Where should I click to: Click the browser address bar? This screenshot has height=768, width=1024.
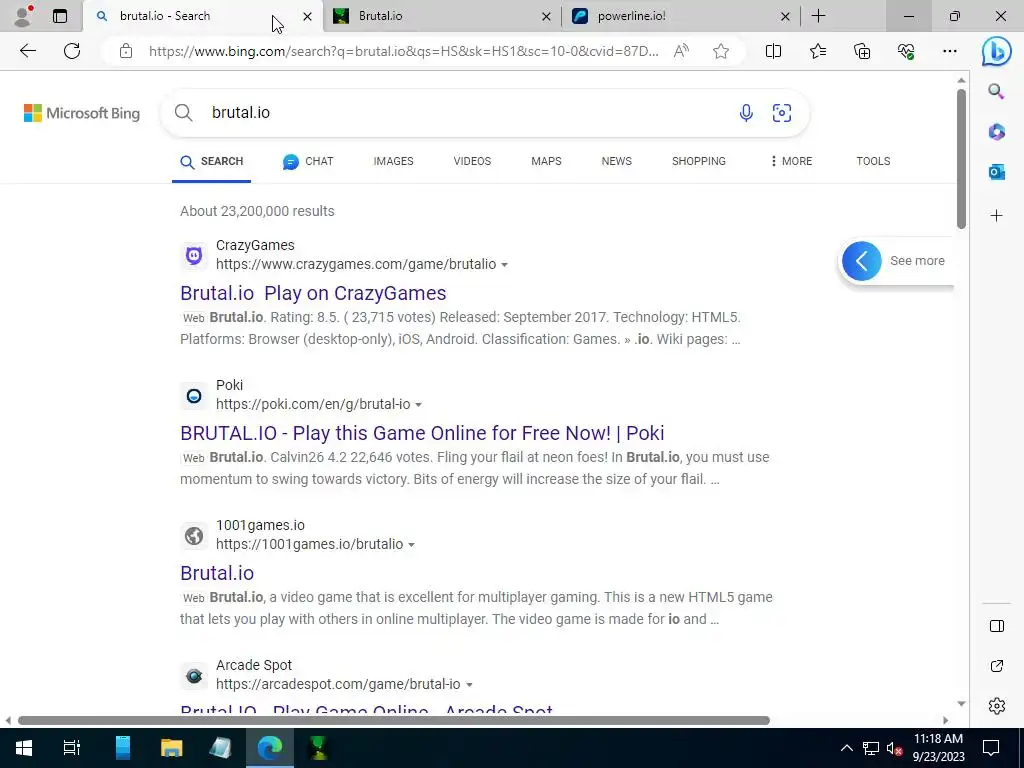[404, 51]
